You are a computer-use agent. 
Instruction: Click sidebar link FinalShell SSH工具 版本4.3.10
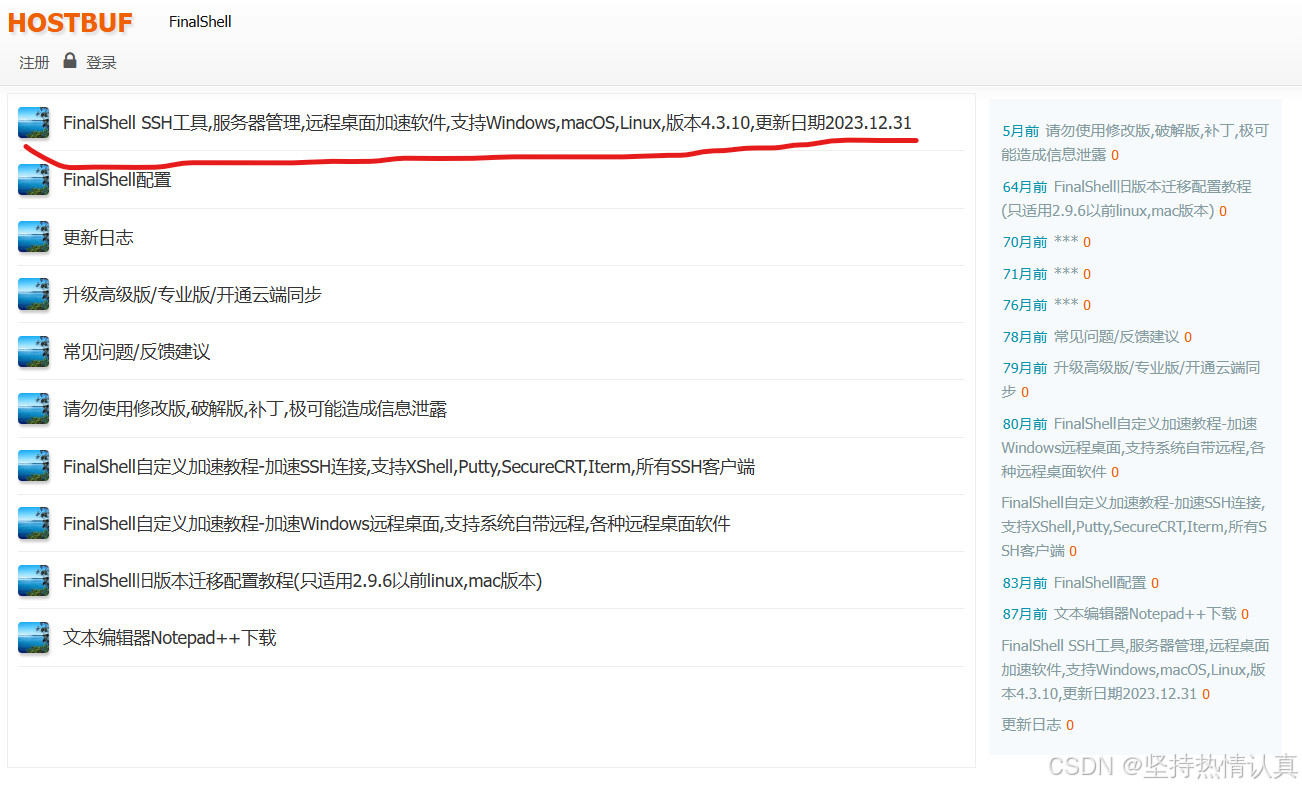(x=1135, y=669)
